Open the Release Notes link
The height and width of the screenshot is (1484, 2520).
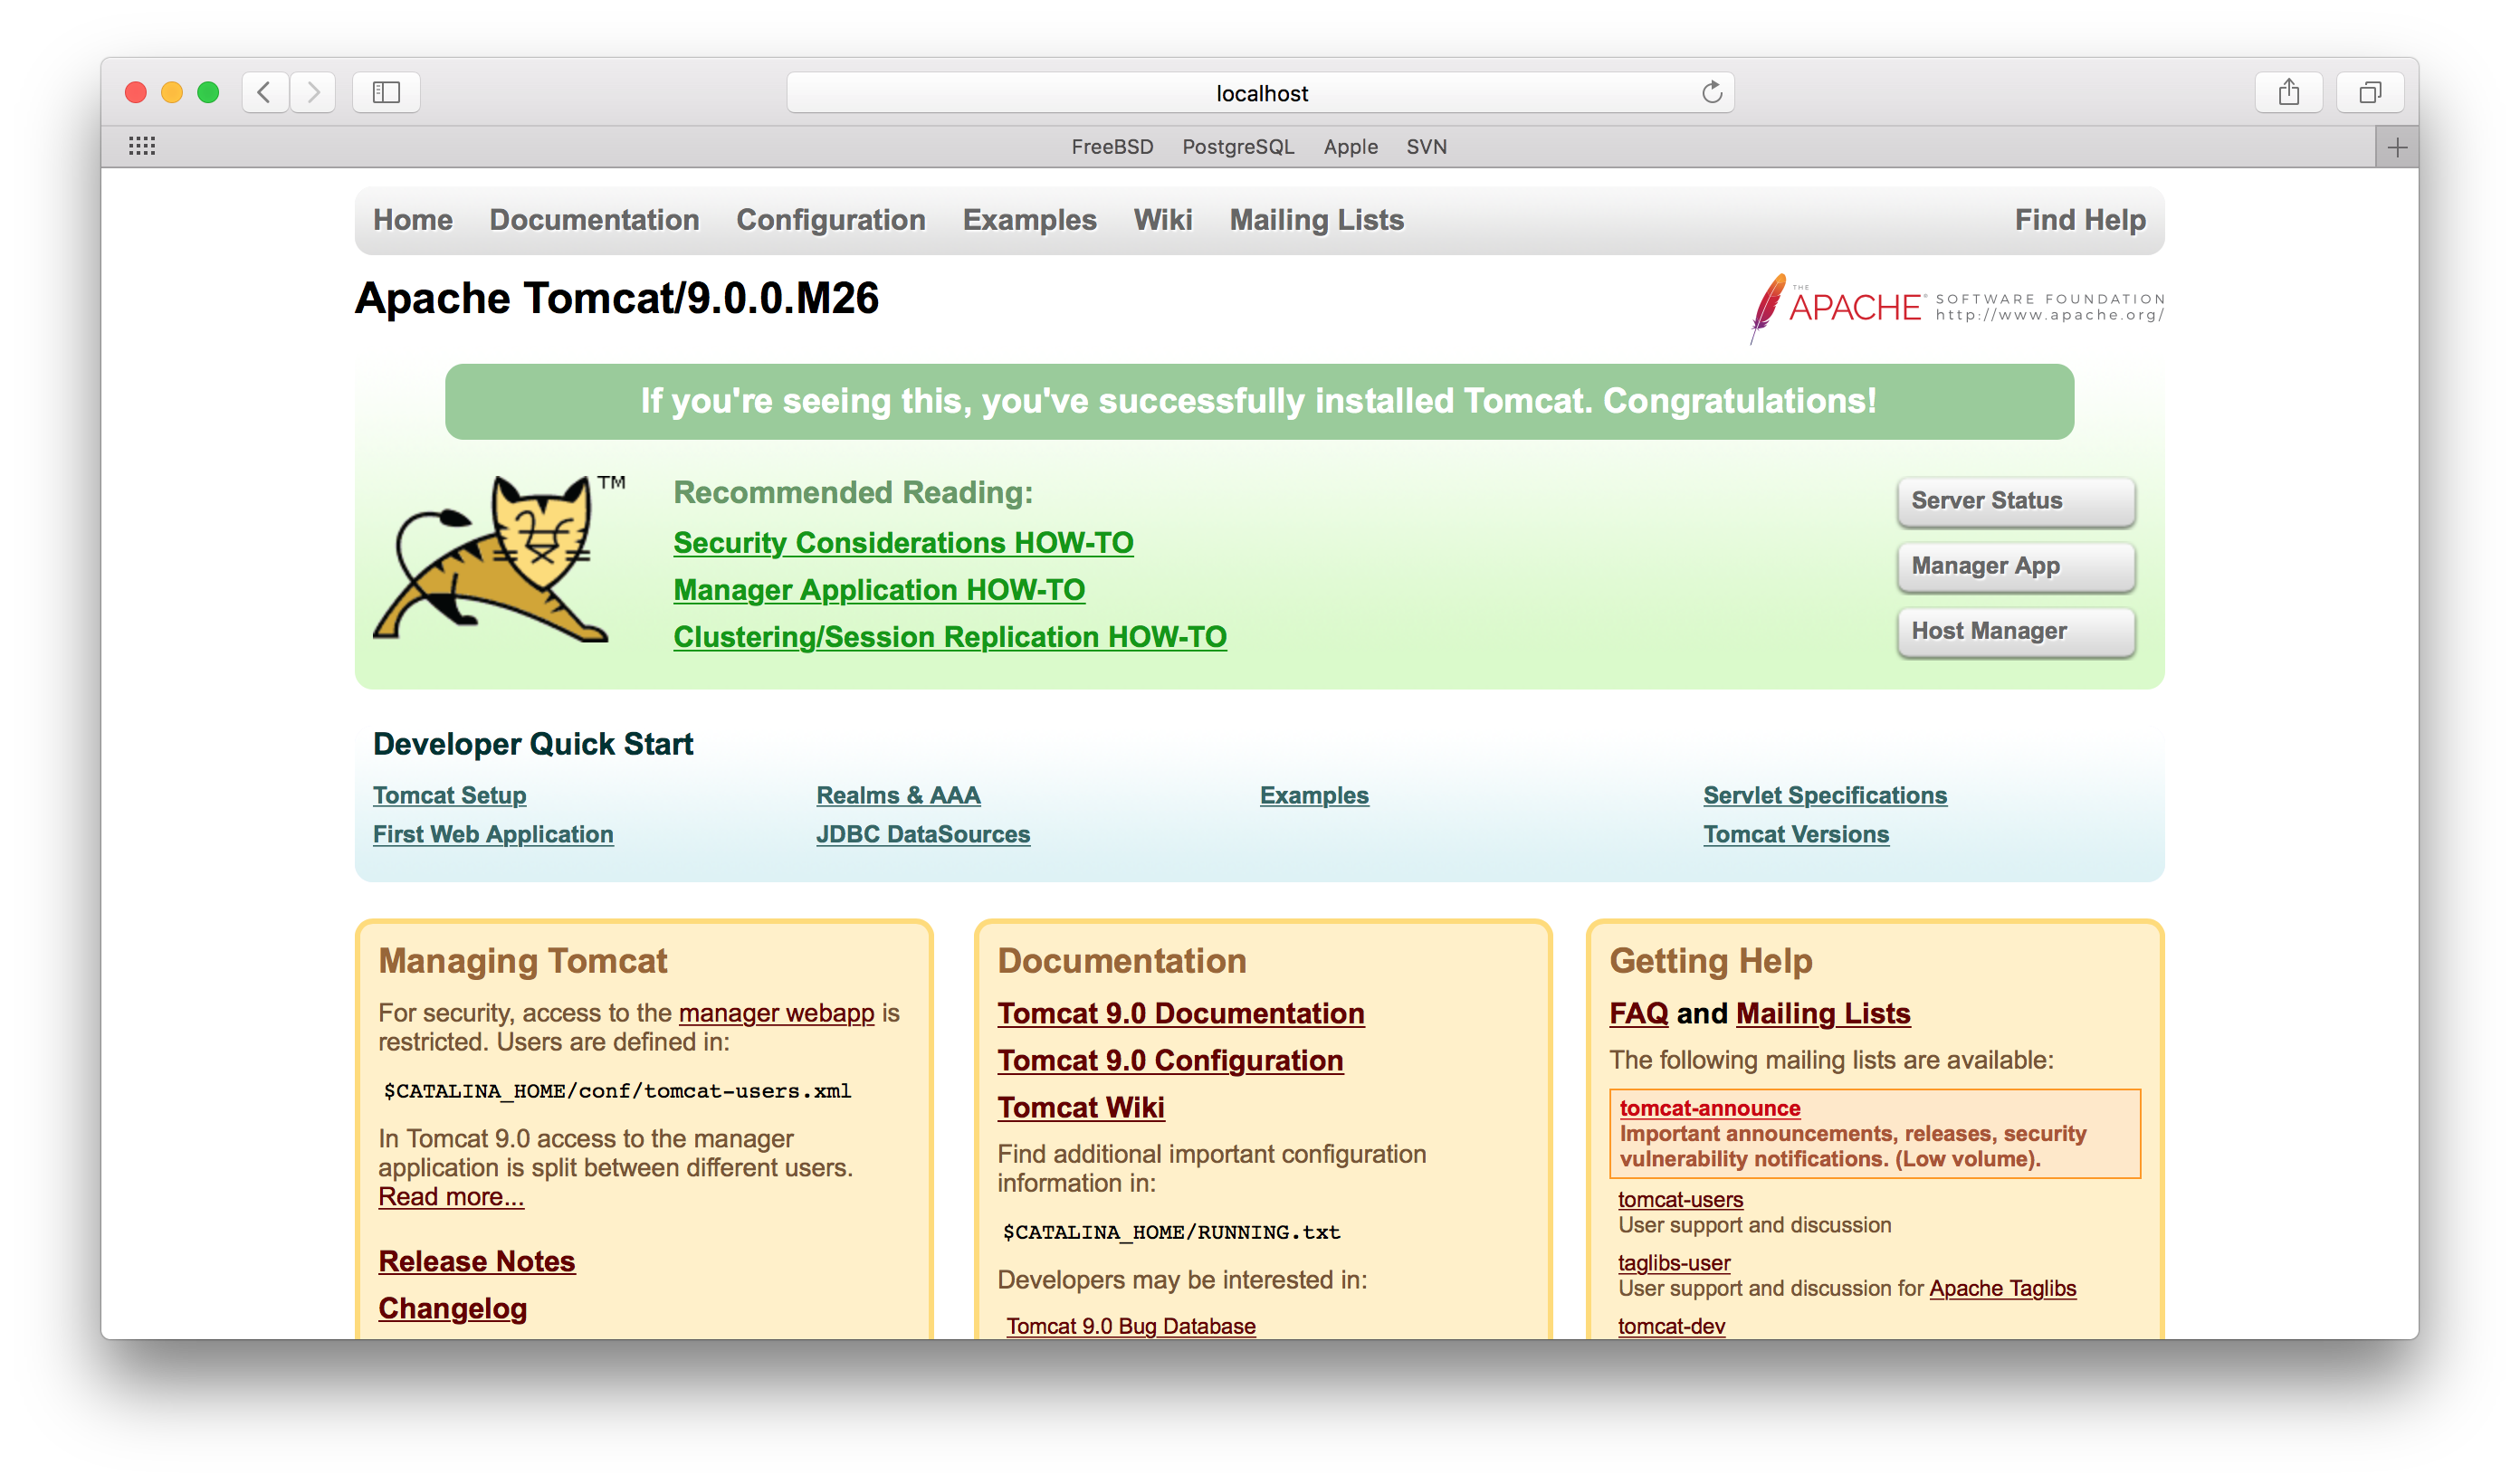tap(476, 1262)
